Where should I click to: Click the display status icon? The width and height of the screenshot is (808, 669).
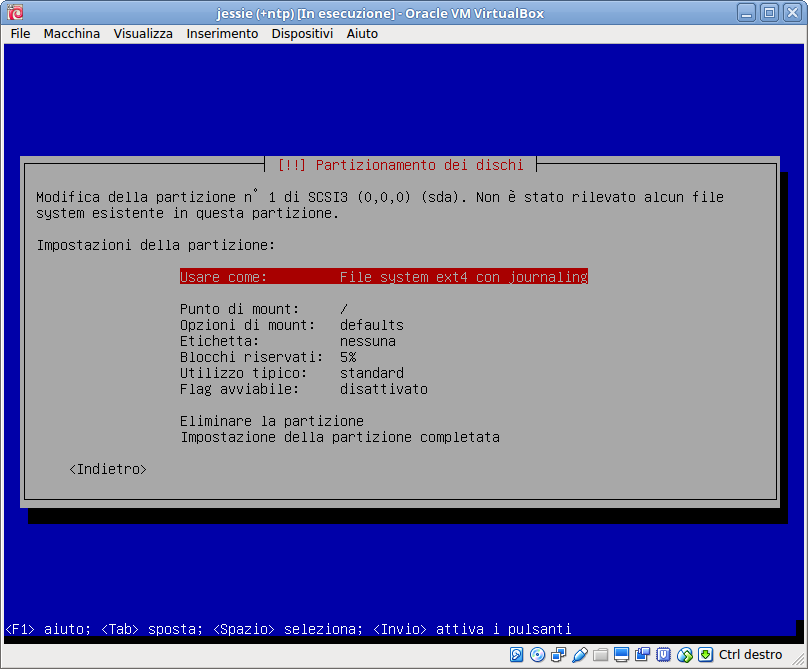[x=621, y=655]
